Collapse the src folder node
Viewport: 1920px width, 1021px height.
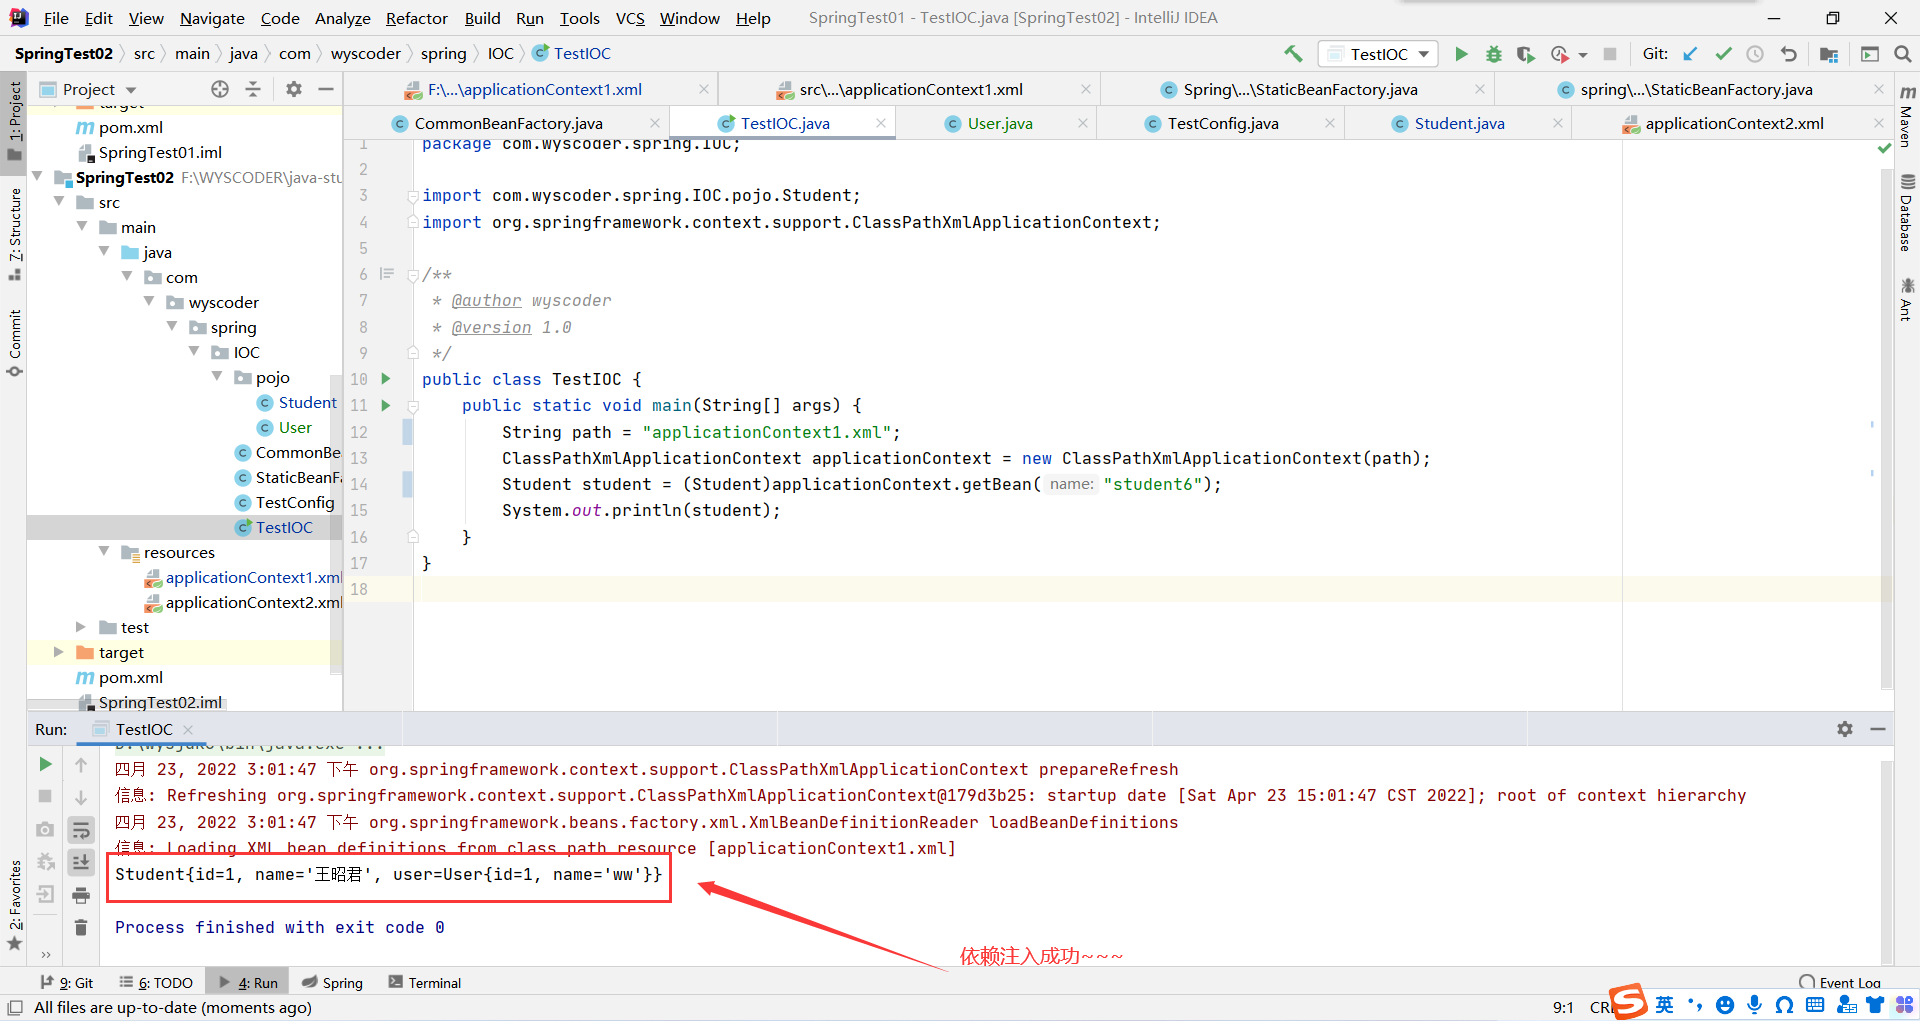59,202
